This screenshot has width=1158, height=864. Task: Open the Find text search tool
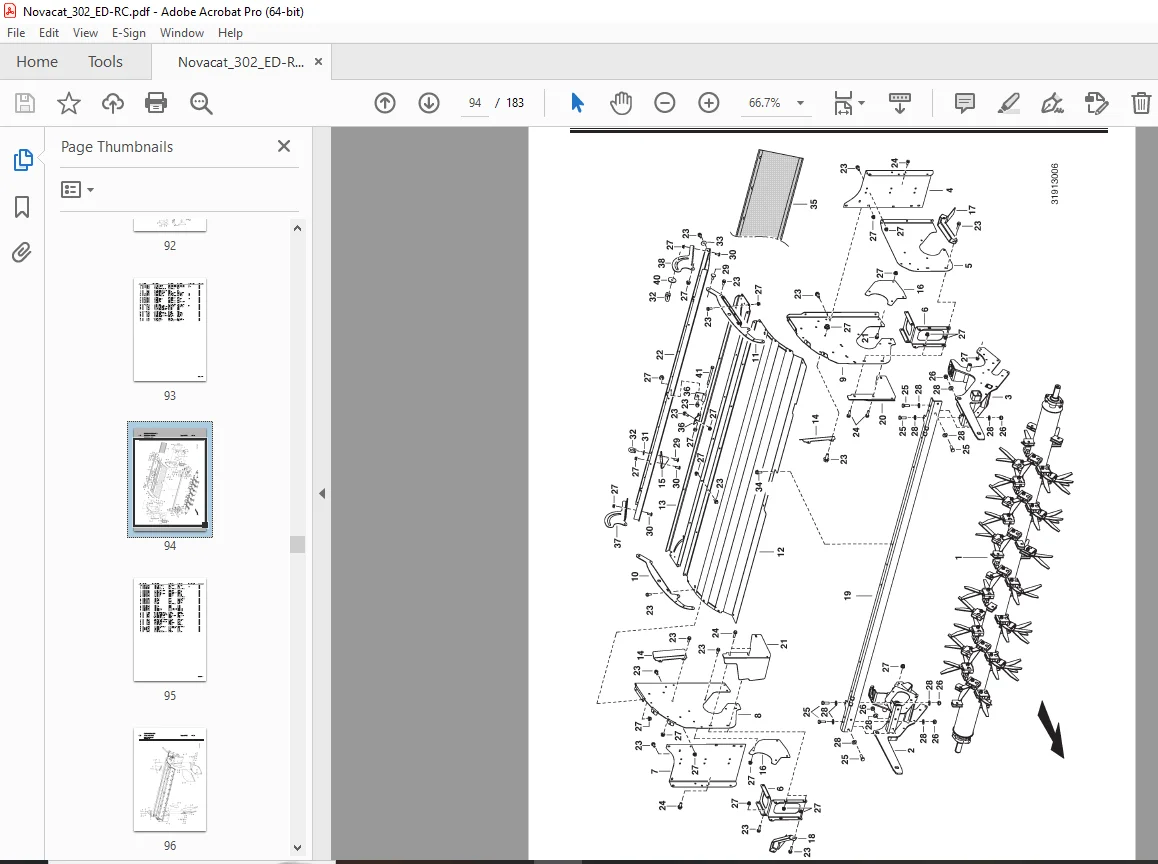[x=201, y=103]
